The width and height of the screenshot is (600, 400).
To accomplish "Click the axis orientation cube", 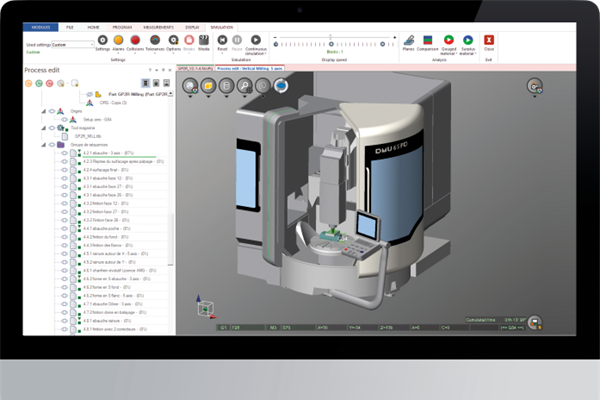I will 206,309.
